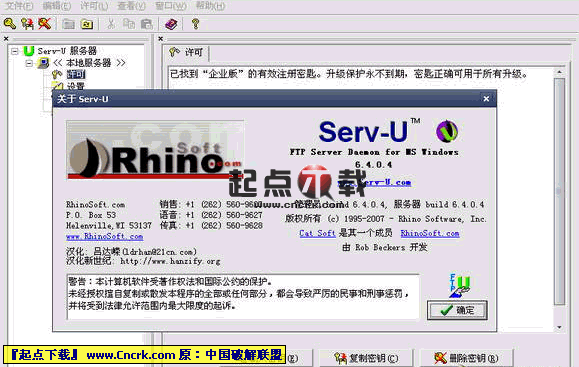The image size is (579, 367).
Task: Open the Cat Soft link
Action: (317, 233)
